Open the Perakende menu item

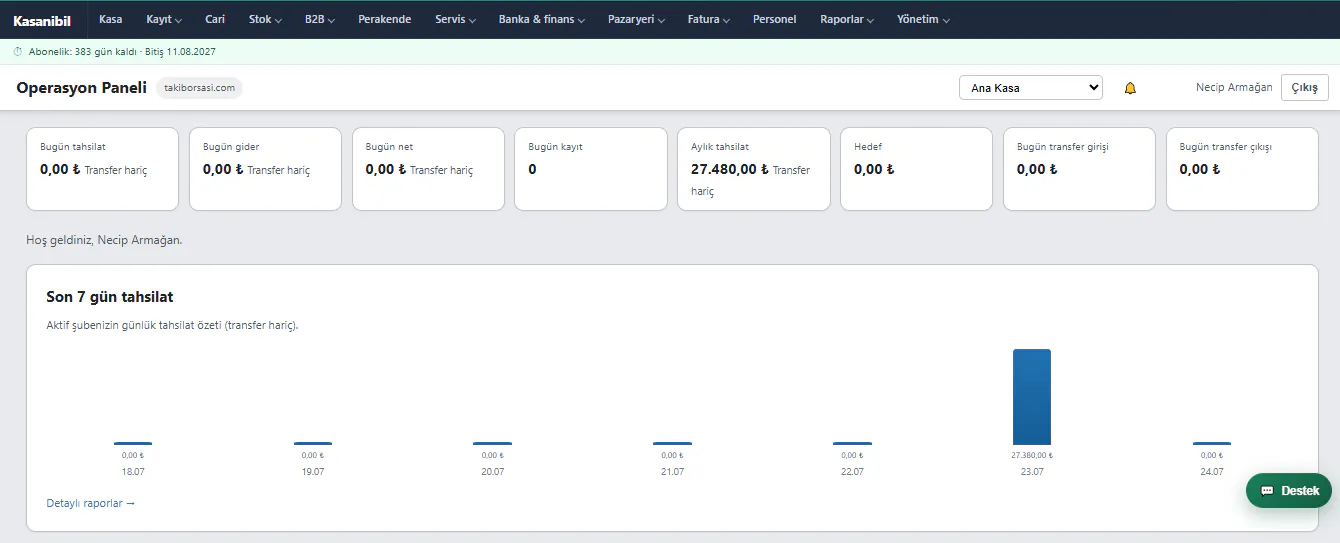click(x=385, y=20)
